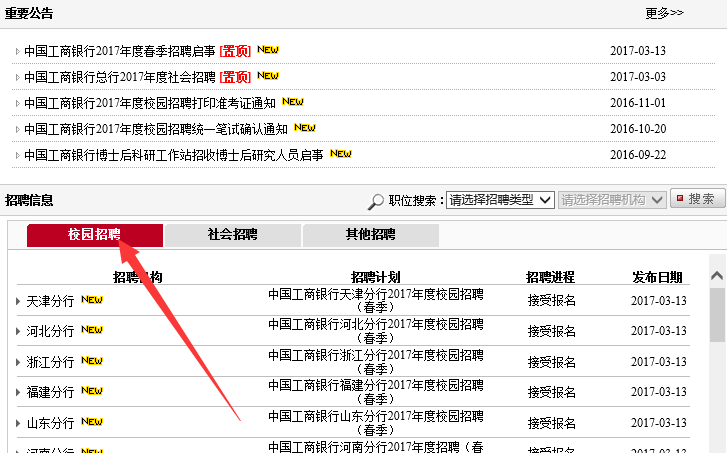Viewport: 727px width, 453px height.
Task: Click the NEW badge beside 河北分行
Action: click(91, 330)
